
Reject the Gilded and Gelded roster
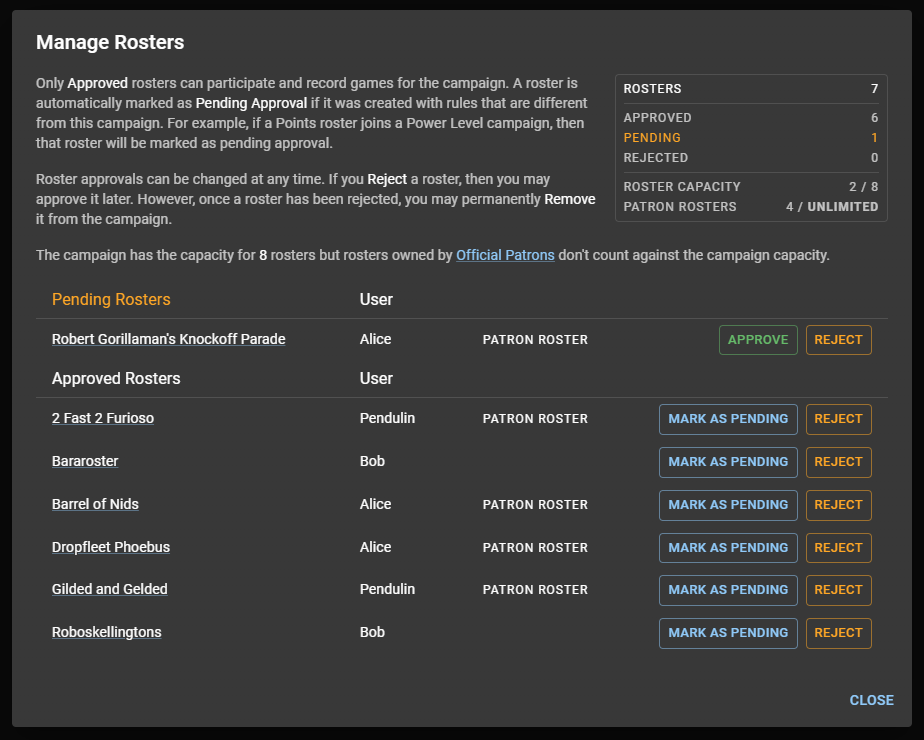tap(838, 590)
